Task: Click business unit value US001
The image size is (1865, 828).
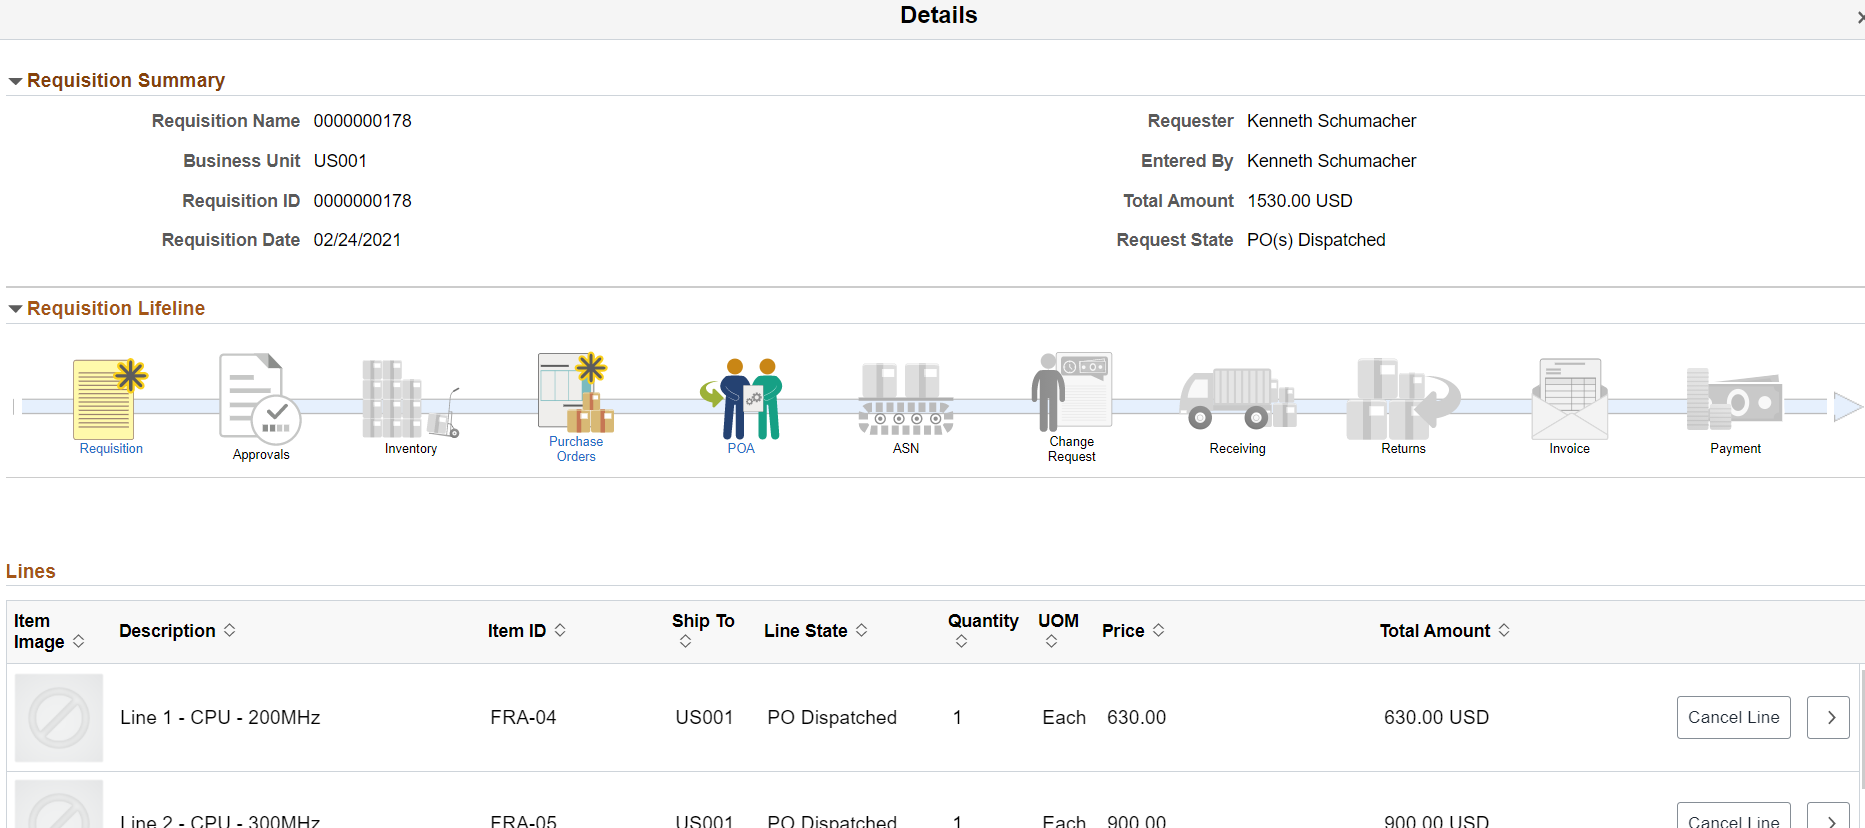Action: [x=340, y=161]
